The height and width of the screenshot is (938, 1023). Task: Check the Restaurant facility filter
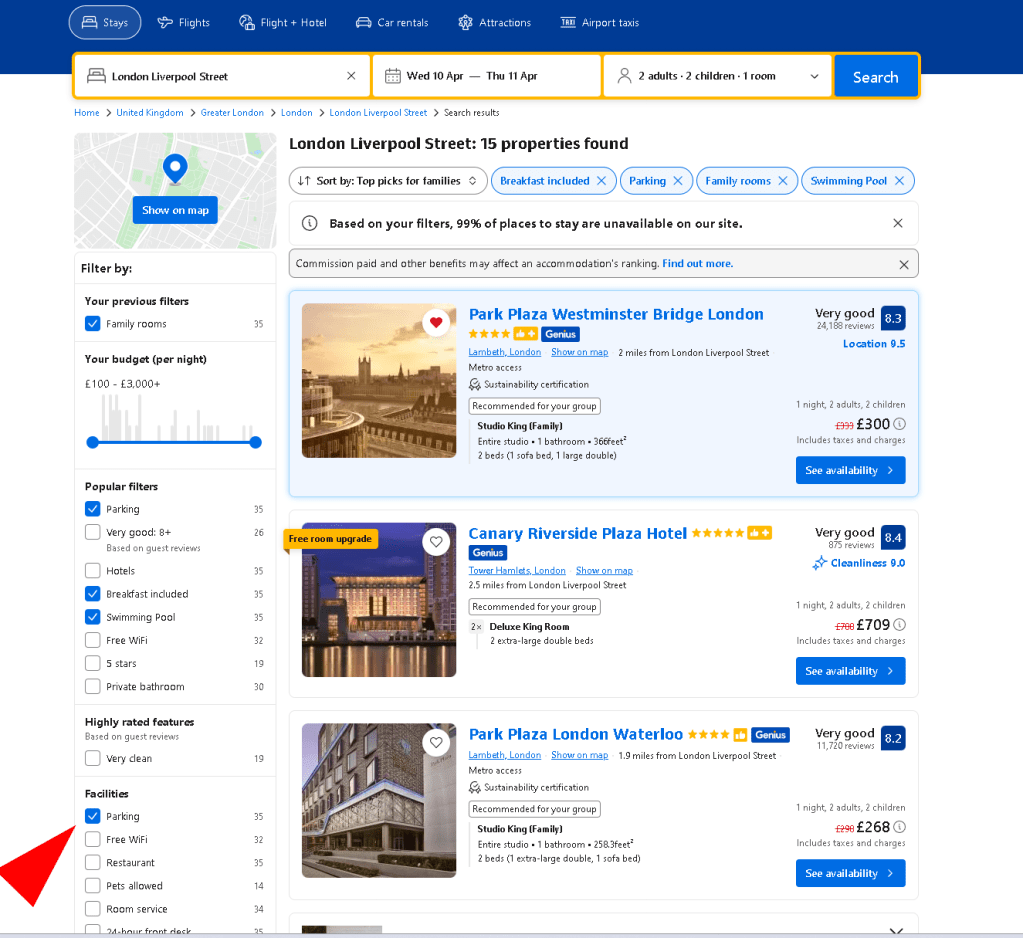[93, 862]
